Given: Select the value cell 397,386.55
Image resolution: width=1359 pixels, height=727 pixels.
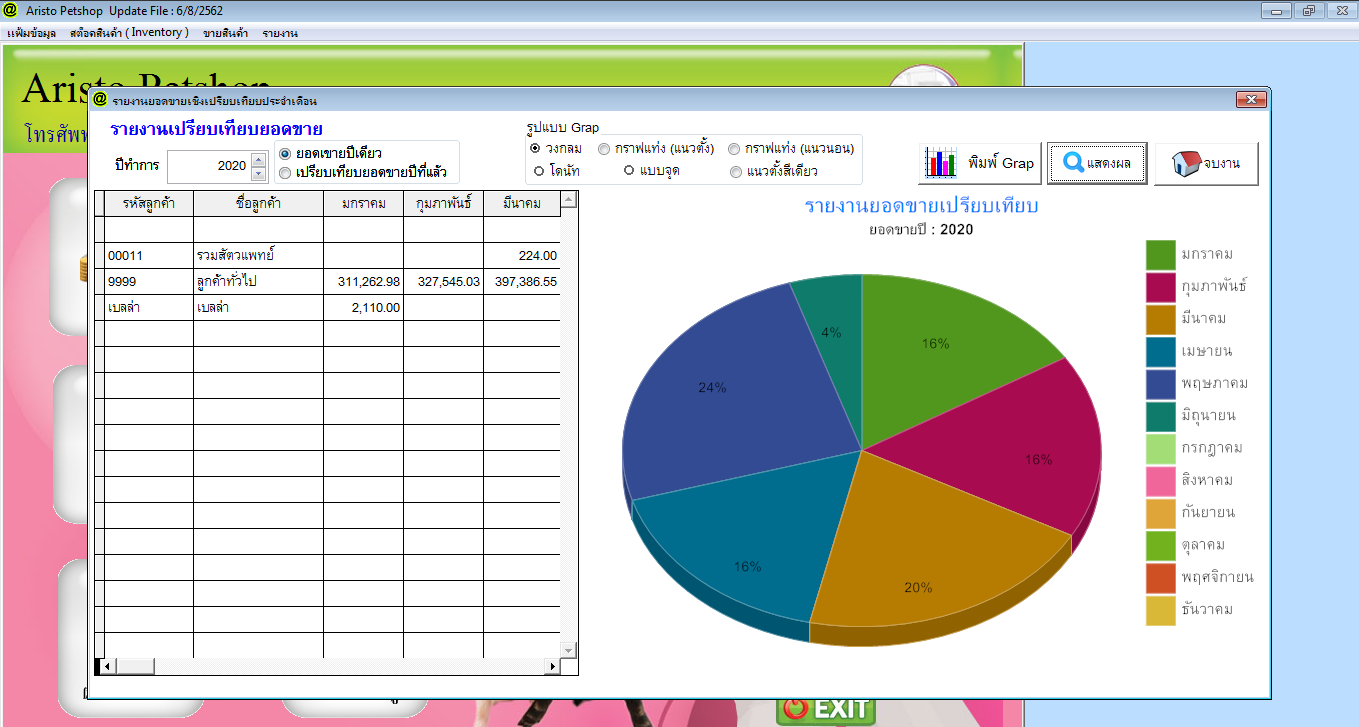Looking at the screenshot, I should coord(521,282).
